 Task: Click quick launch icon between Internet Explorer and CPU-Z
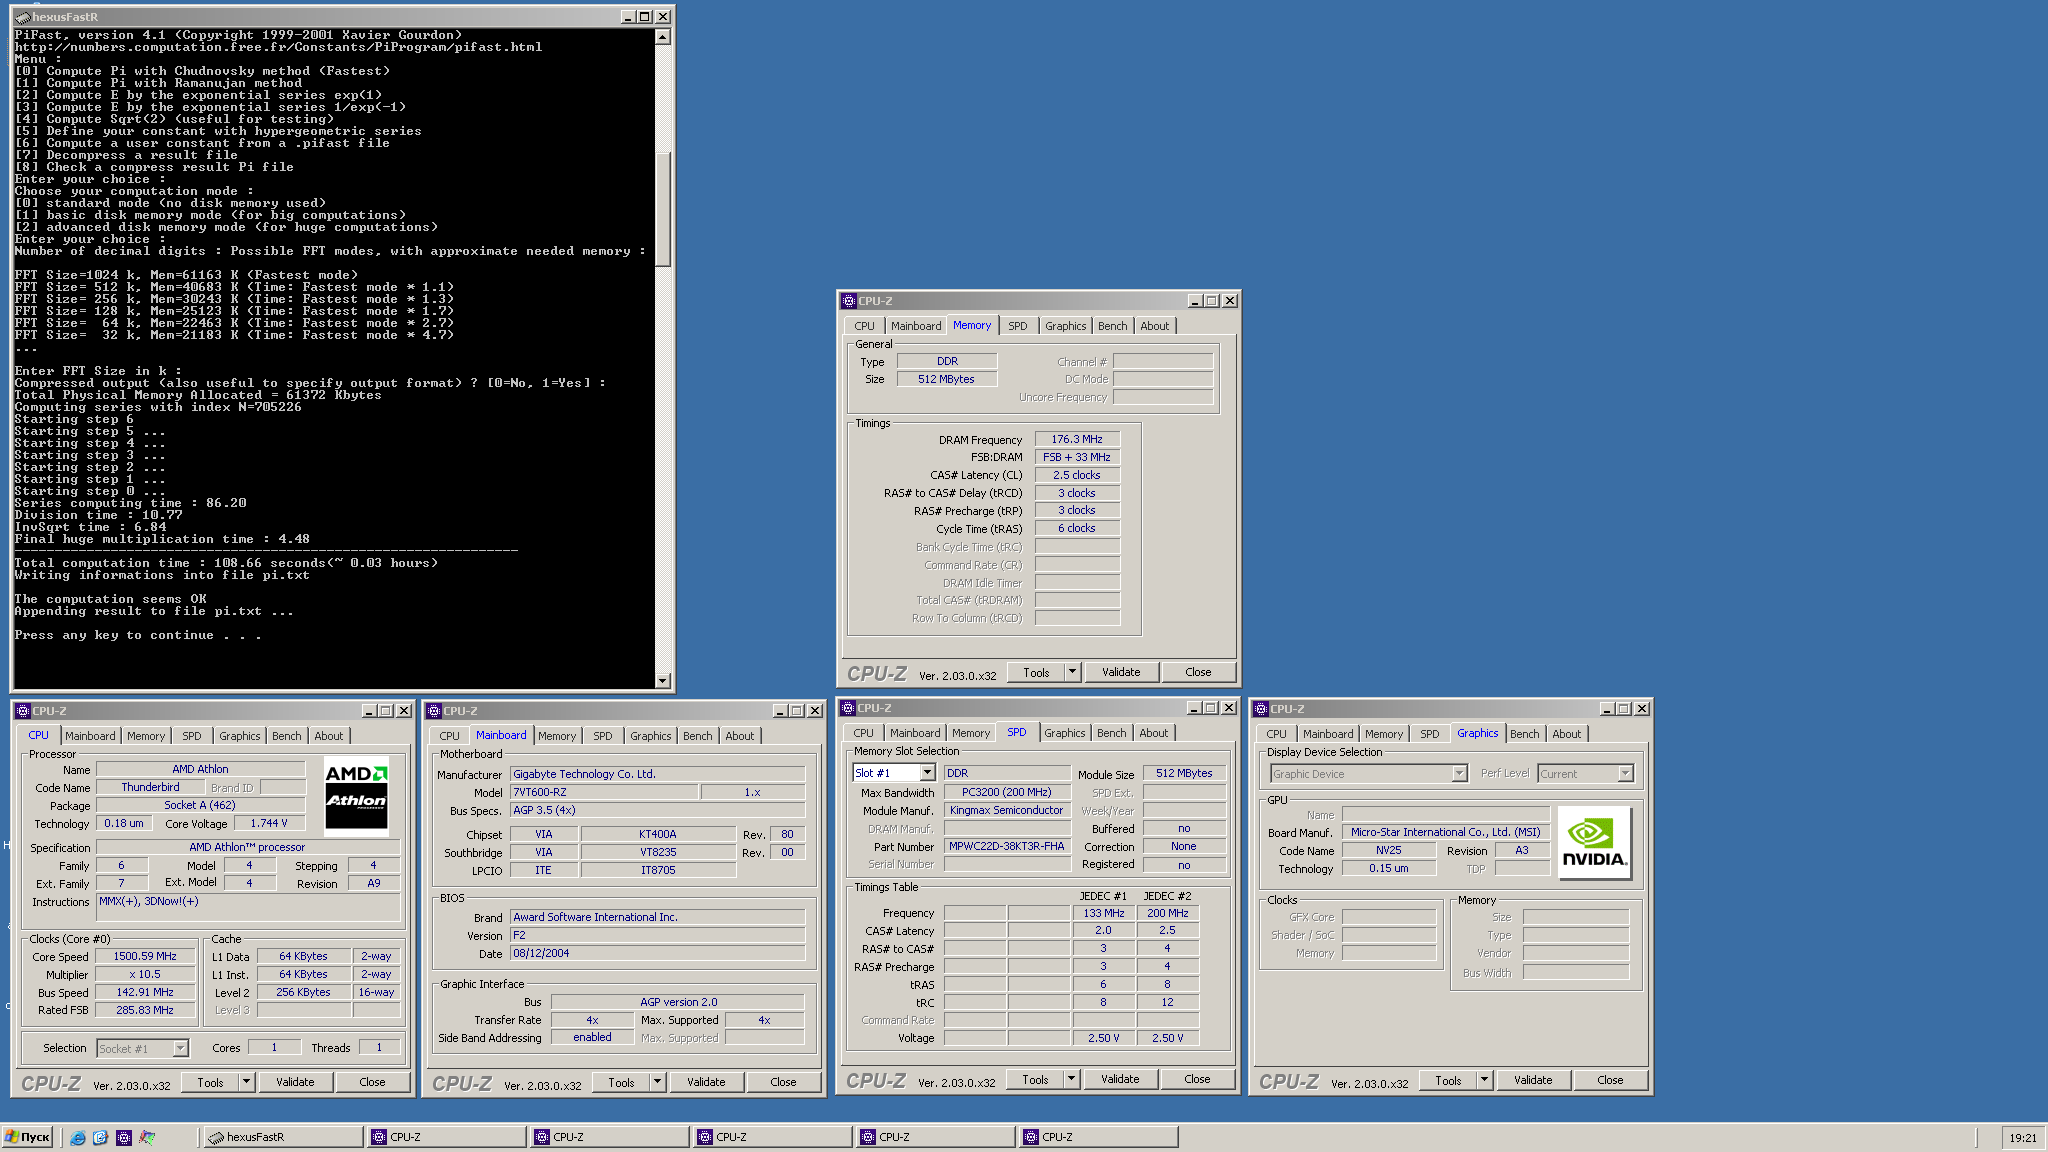[100, 1137]
